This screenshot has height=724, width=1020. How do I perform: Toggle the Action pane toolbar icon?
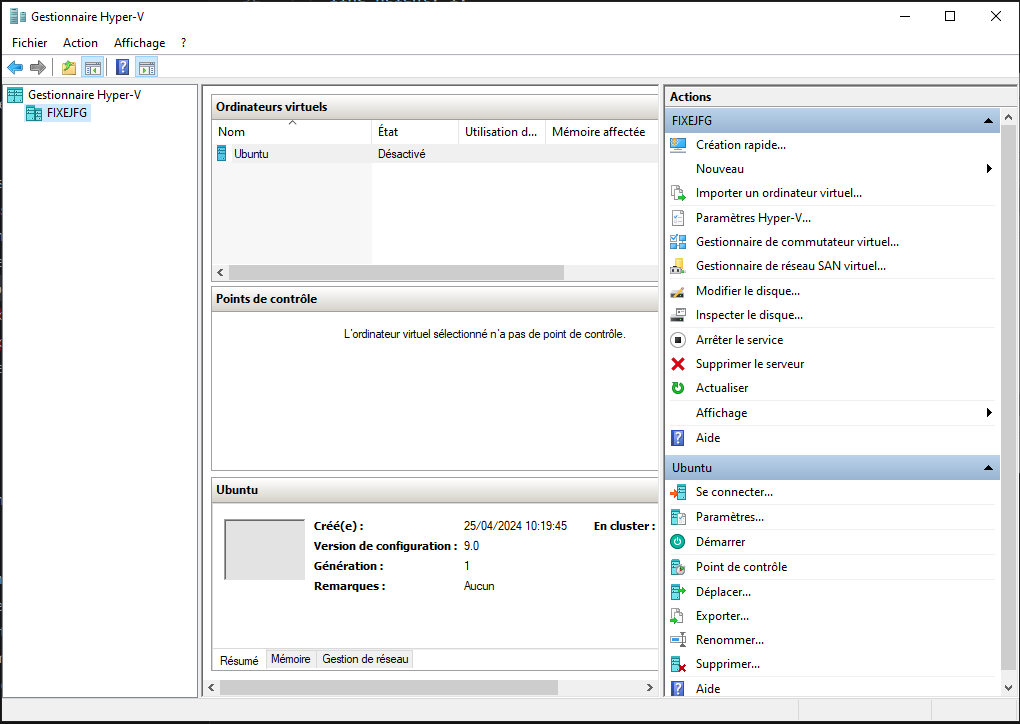pos(147,68)
